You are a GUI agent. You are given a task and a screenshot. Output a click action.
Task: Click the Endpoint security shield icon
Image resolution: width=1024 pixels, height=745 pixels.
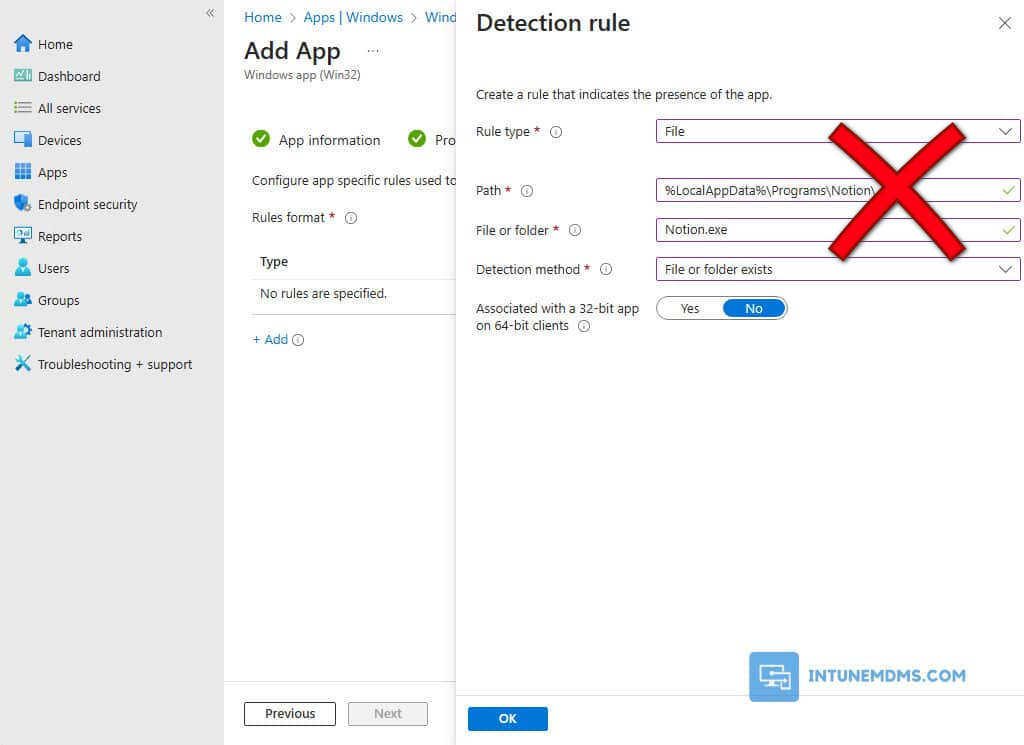pyautogui.click(x=23, y=204)
